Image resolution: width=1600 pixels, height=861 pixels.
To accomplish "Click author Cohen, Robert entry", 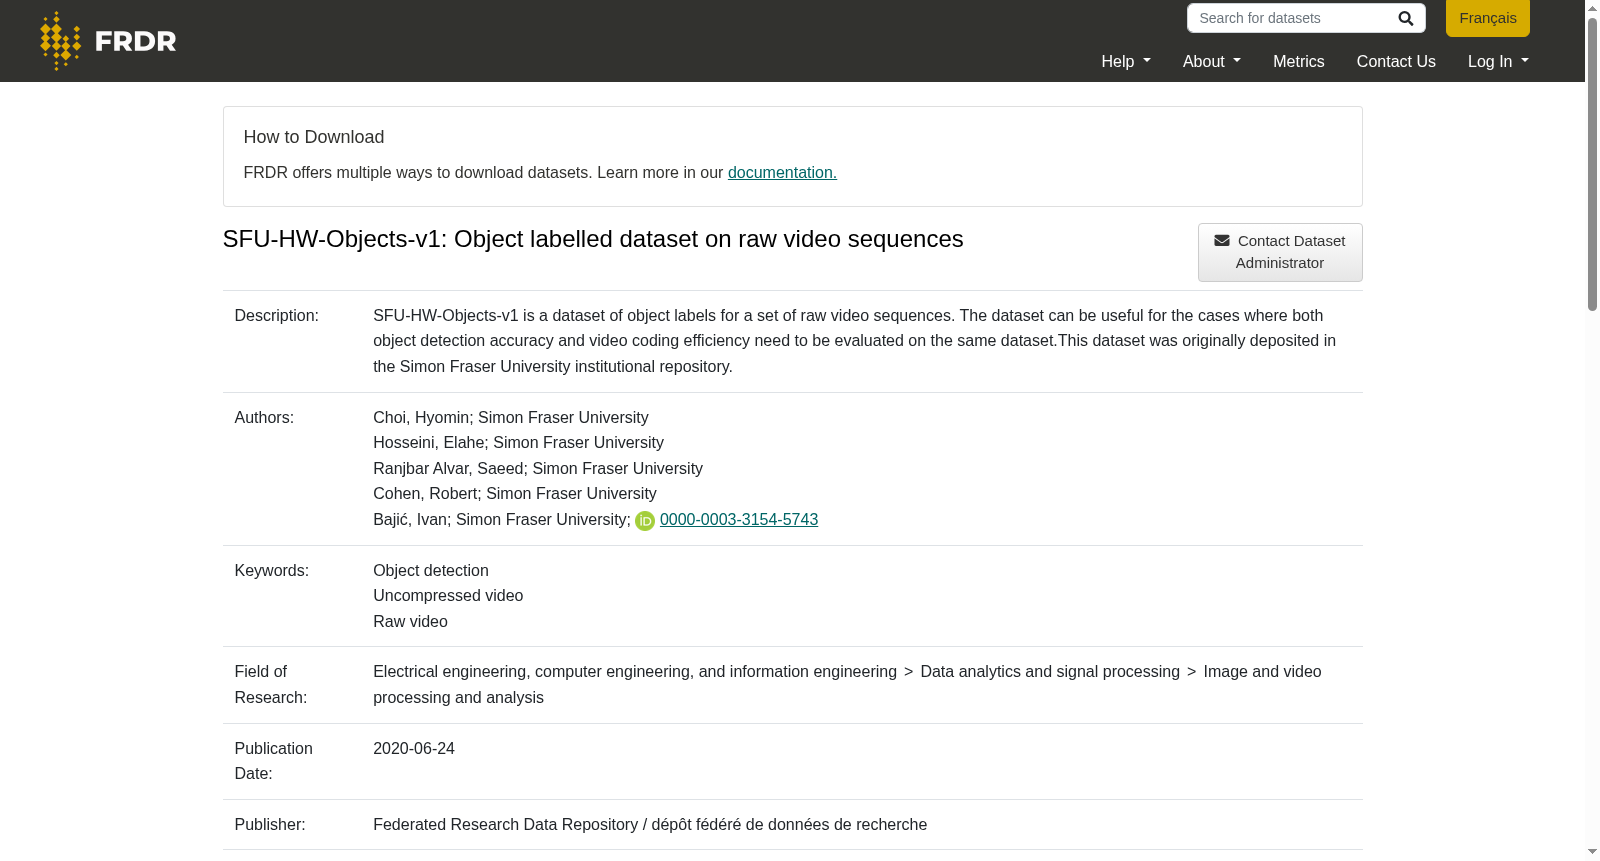I will 515,493.
